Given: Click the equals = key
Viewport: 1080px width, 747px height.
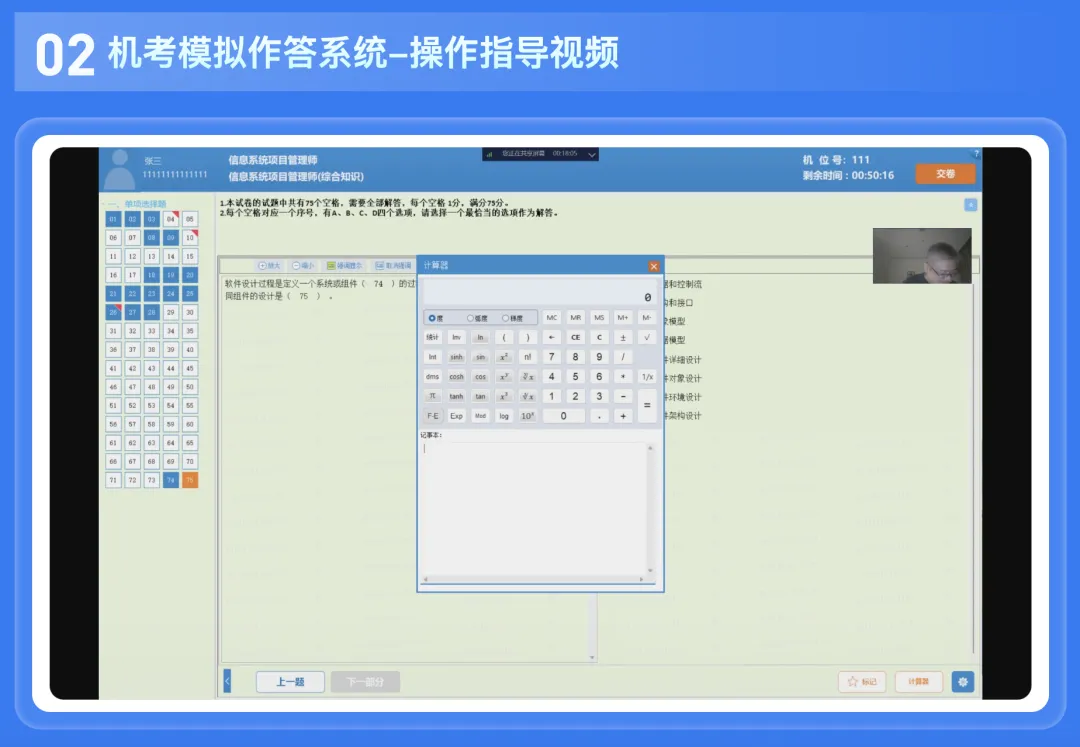Looking at the screenshot, I should click(647, 406).
